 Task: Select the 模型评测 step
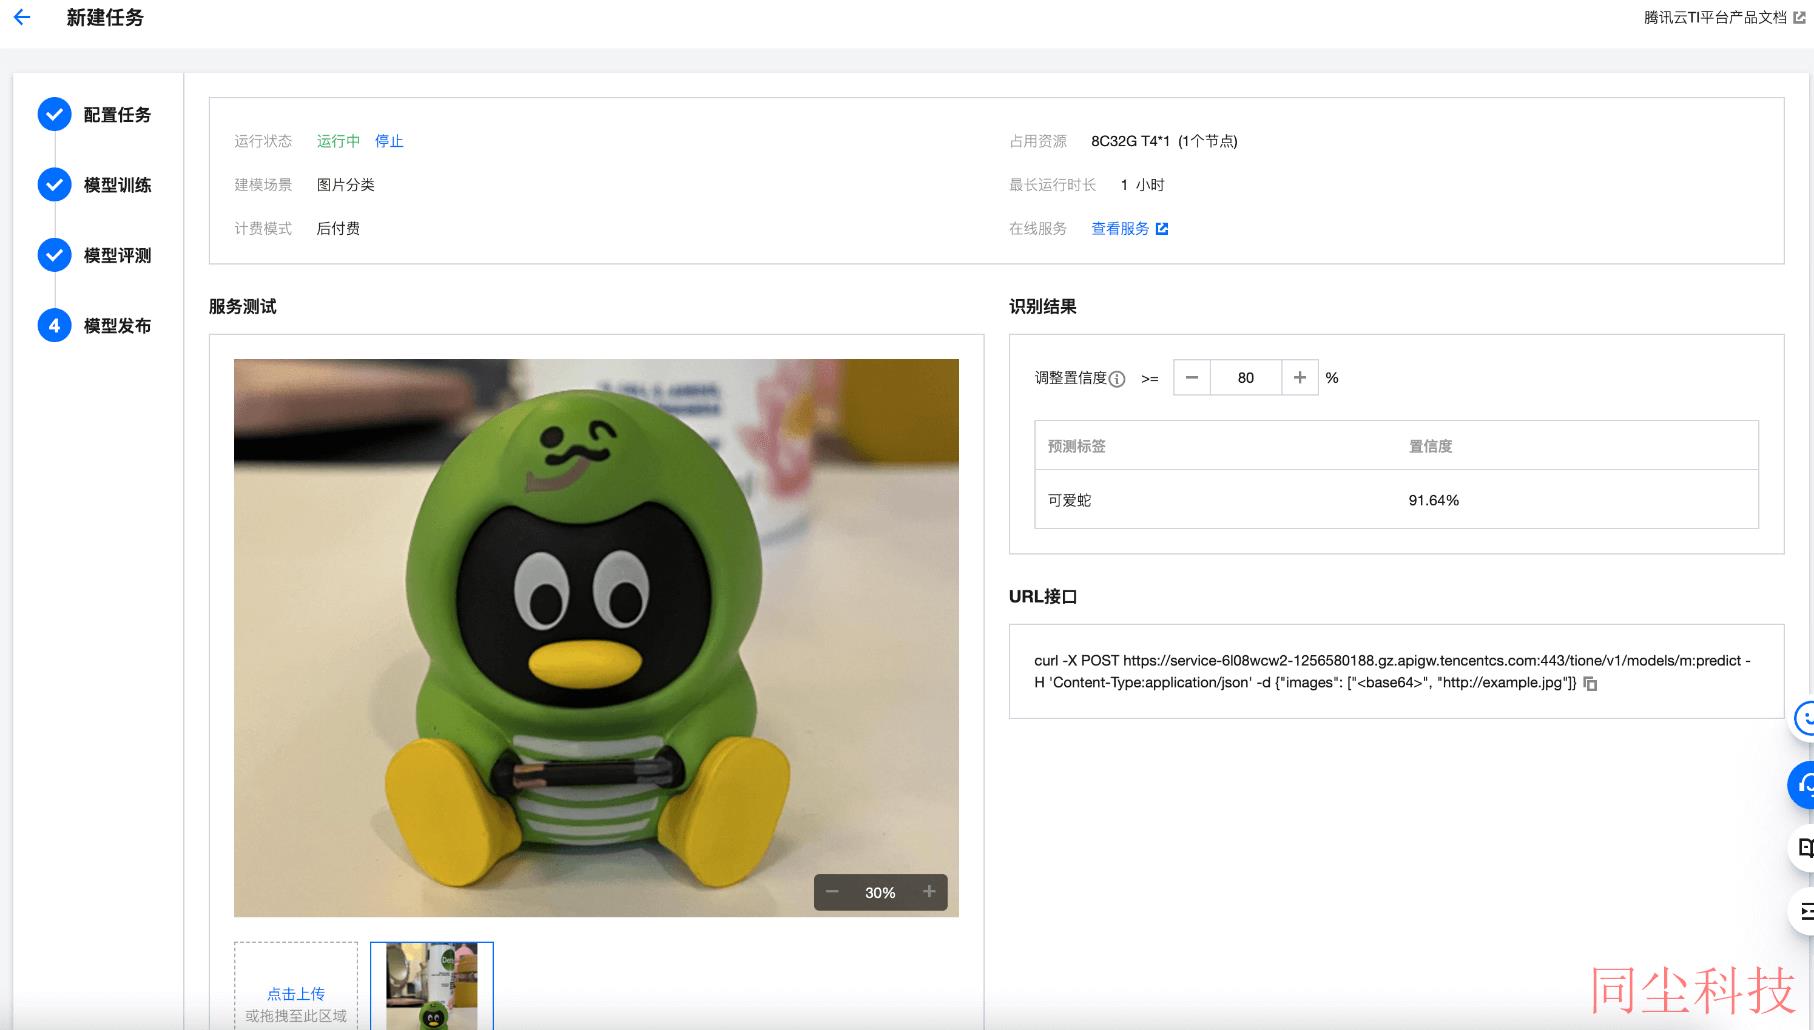point(117,256)
